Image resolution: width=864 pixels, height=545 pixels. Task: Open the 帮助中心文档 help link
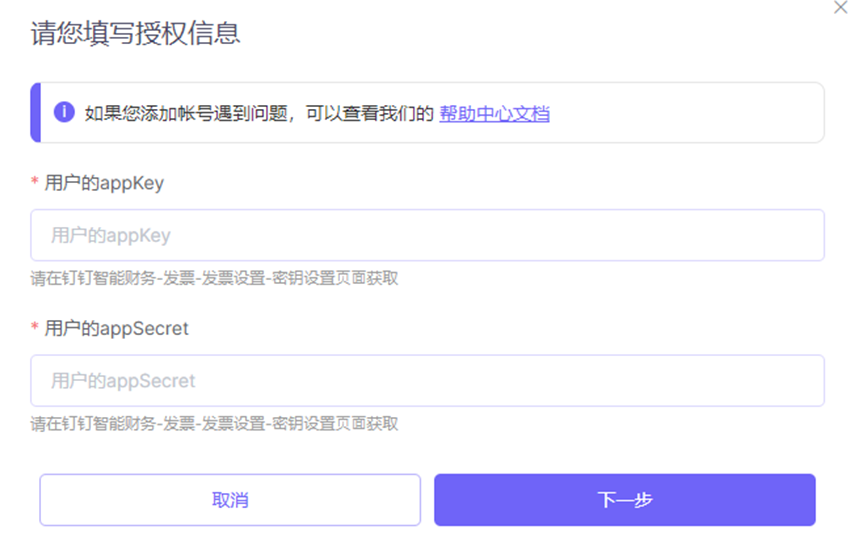coord(494,113)
